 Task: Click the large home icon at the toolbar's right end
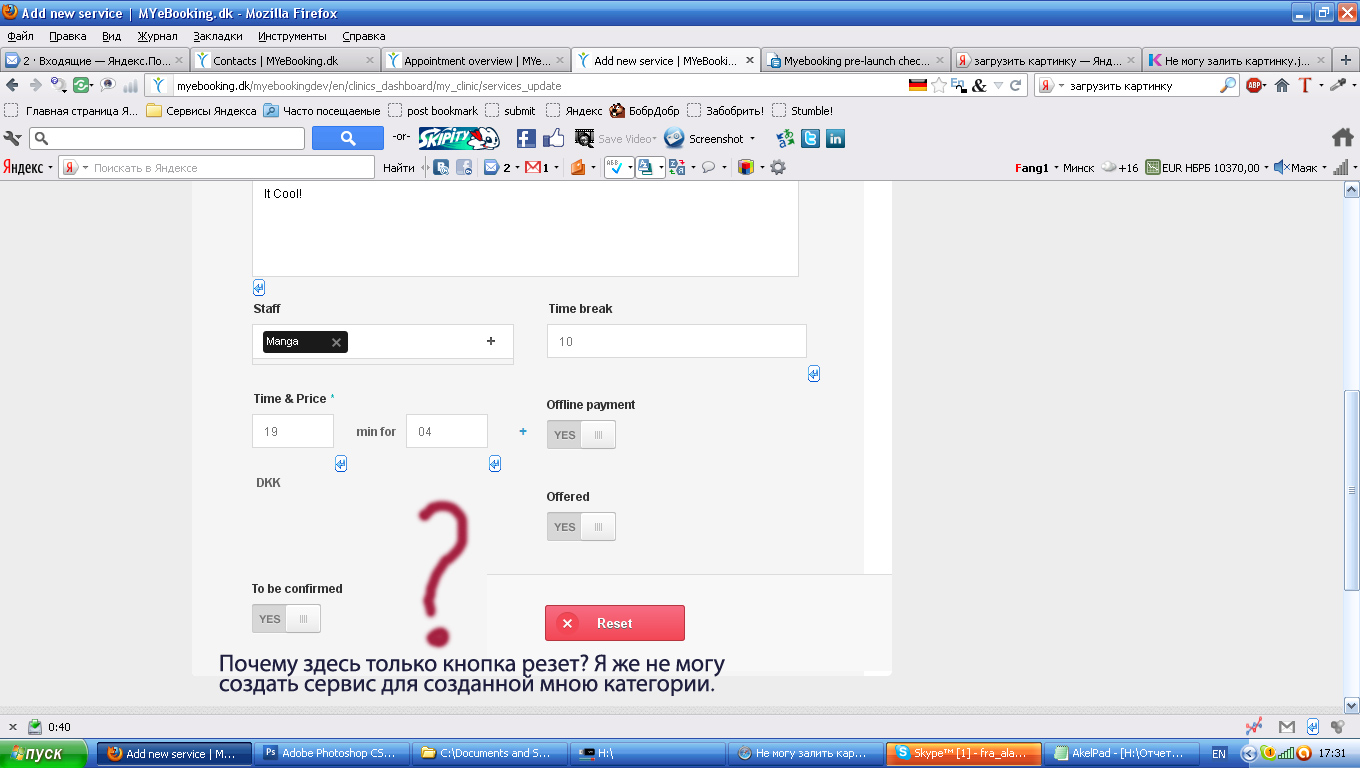point(1342,137)
